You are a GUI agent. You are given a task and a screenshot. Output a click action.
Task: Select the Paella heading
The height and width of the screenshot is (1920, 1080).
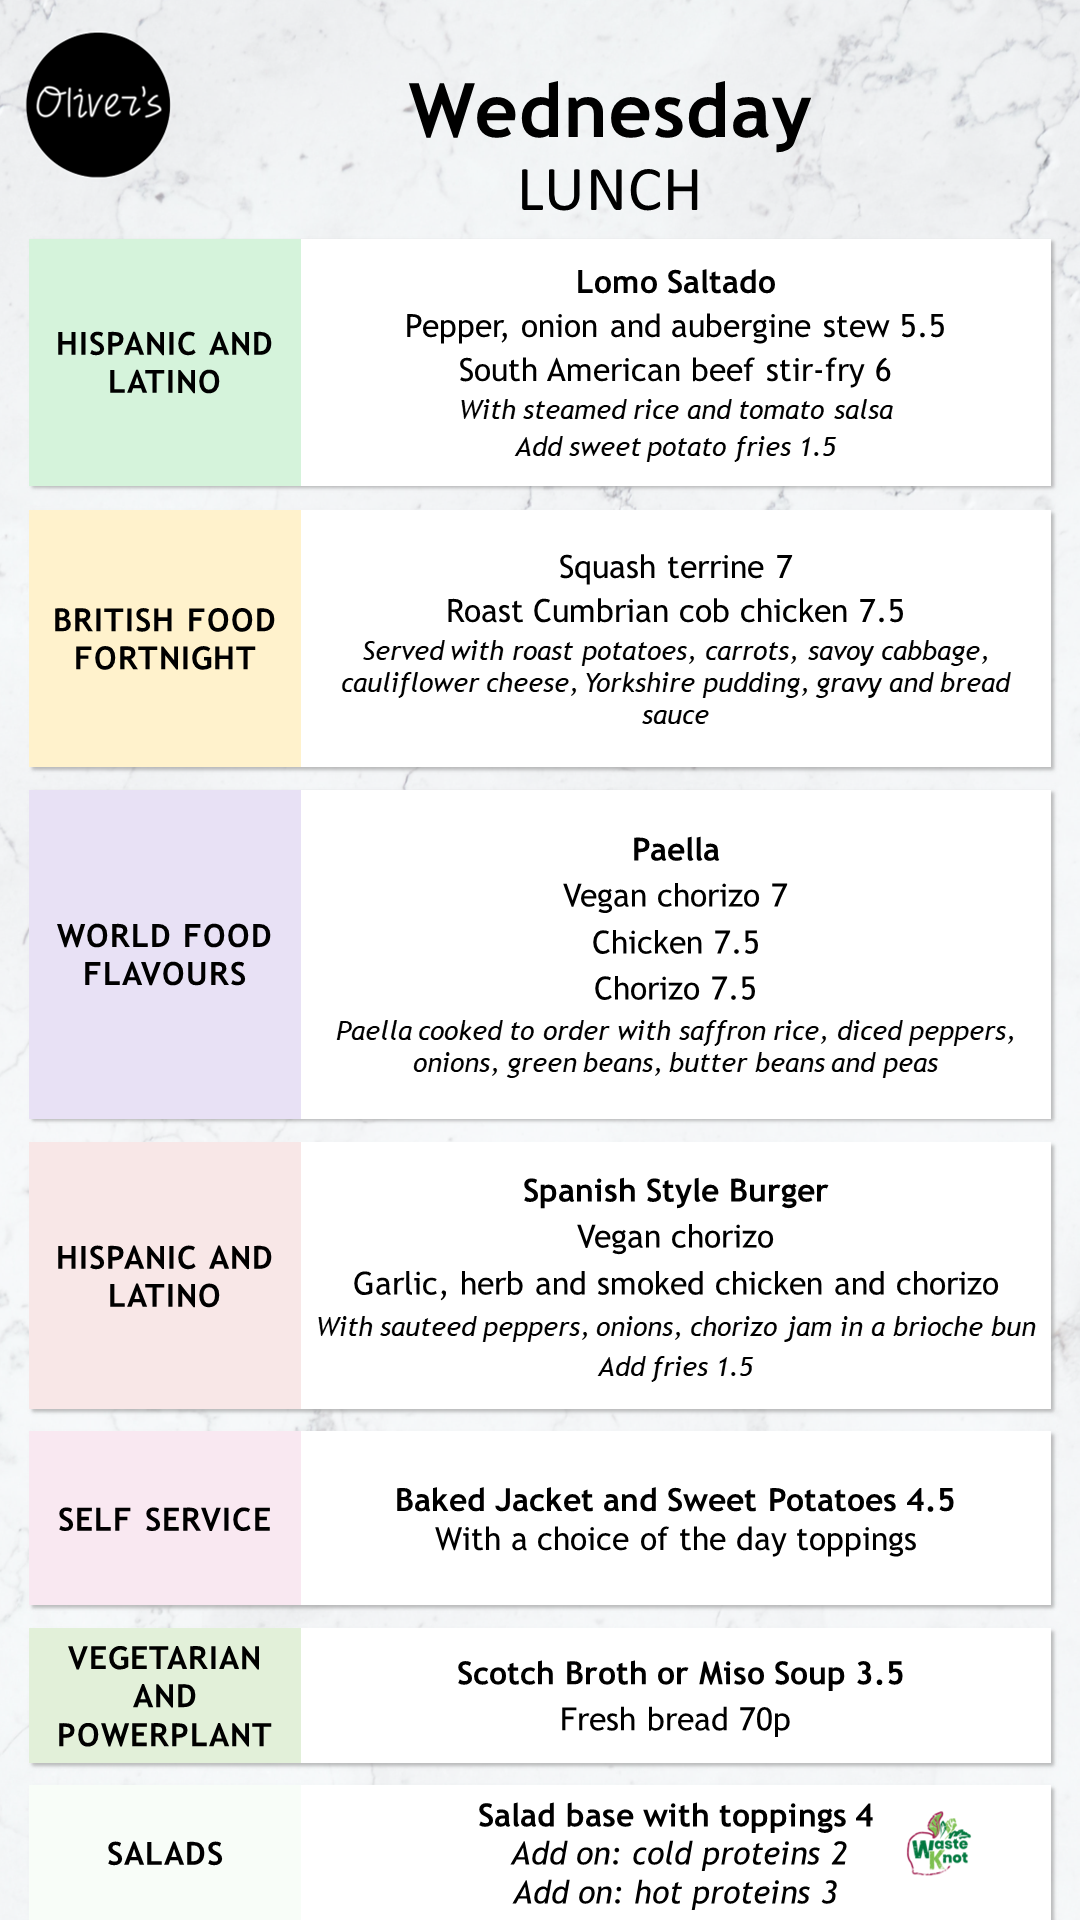(676, 850)
